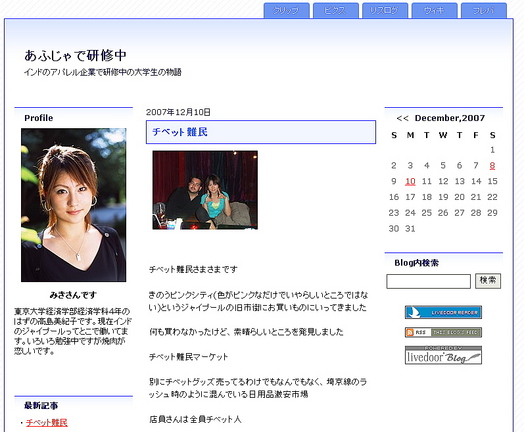Image resolution: width=524 pixels, height=432 pixels.
Task: Open calendar date 10
Action: click(x=410, y=181)
